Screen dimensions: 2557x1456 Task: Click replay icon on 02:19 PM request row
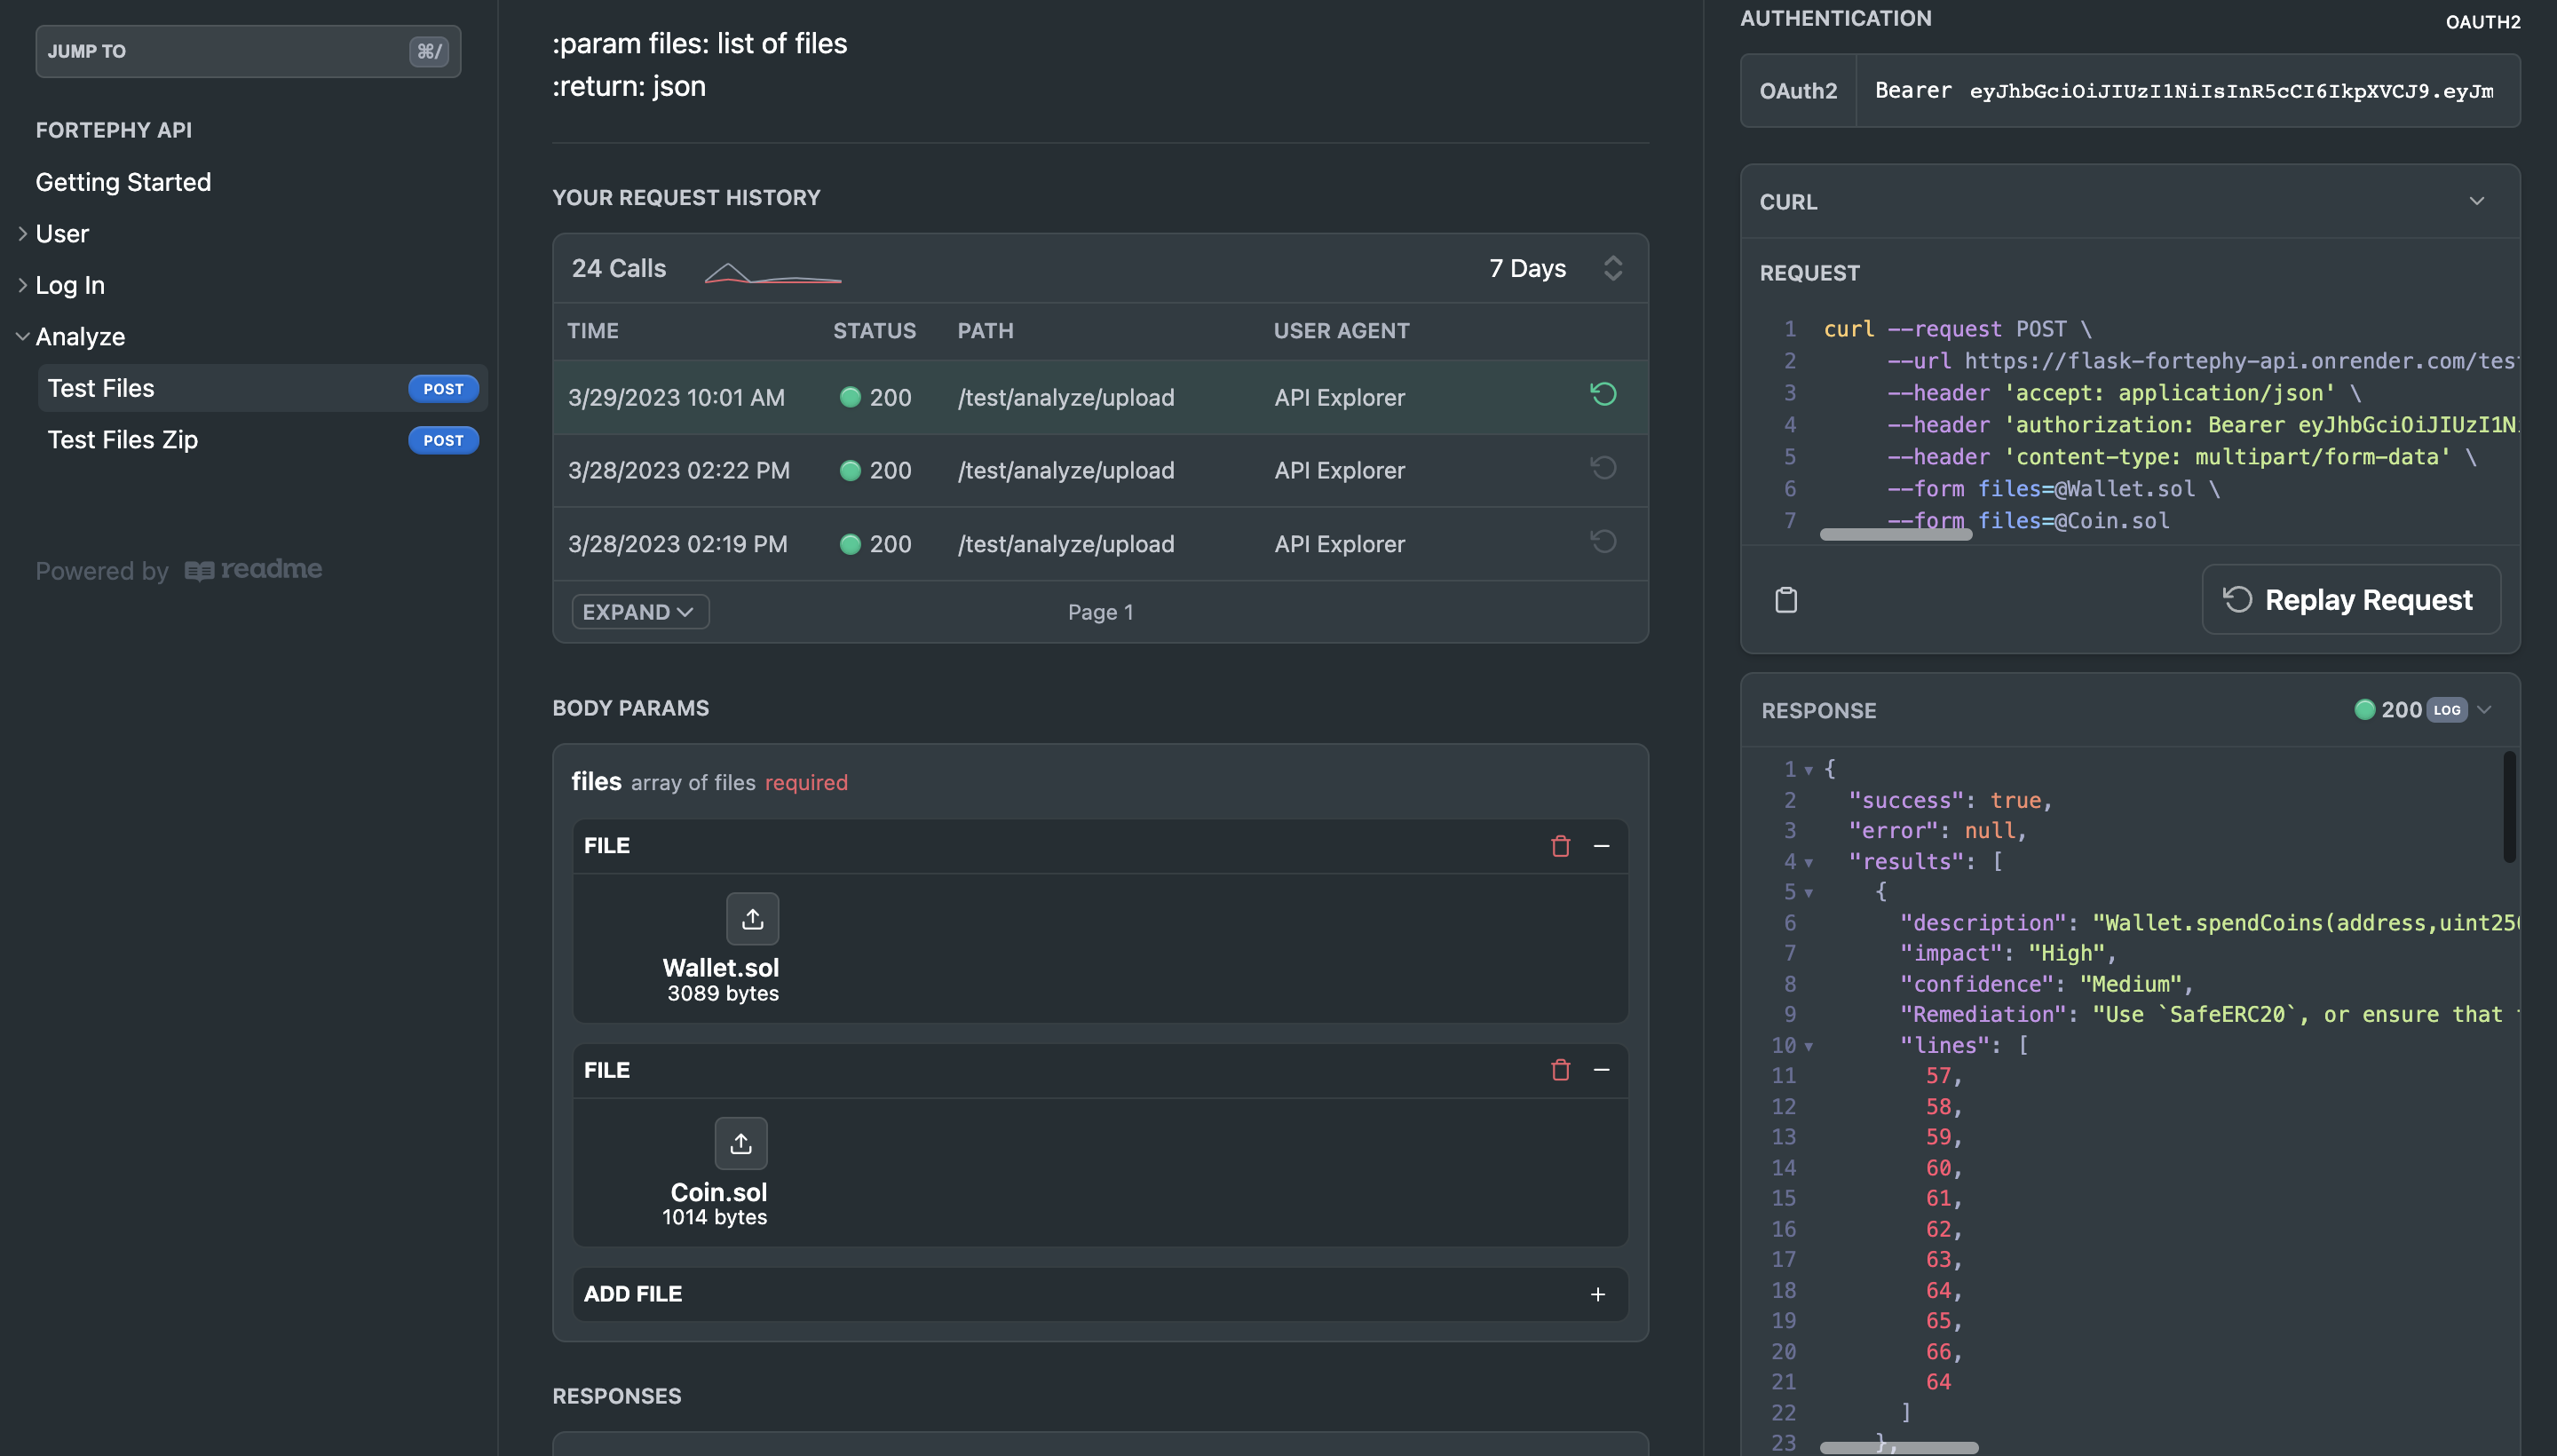click(x=1603, y=542)
